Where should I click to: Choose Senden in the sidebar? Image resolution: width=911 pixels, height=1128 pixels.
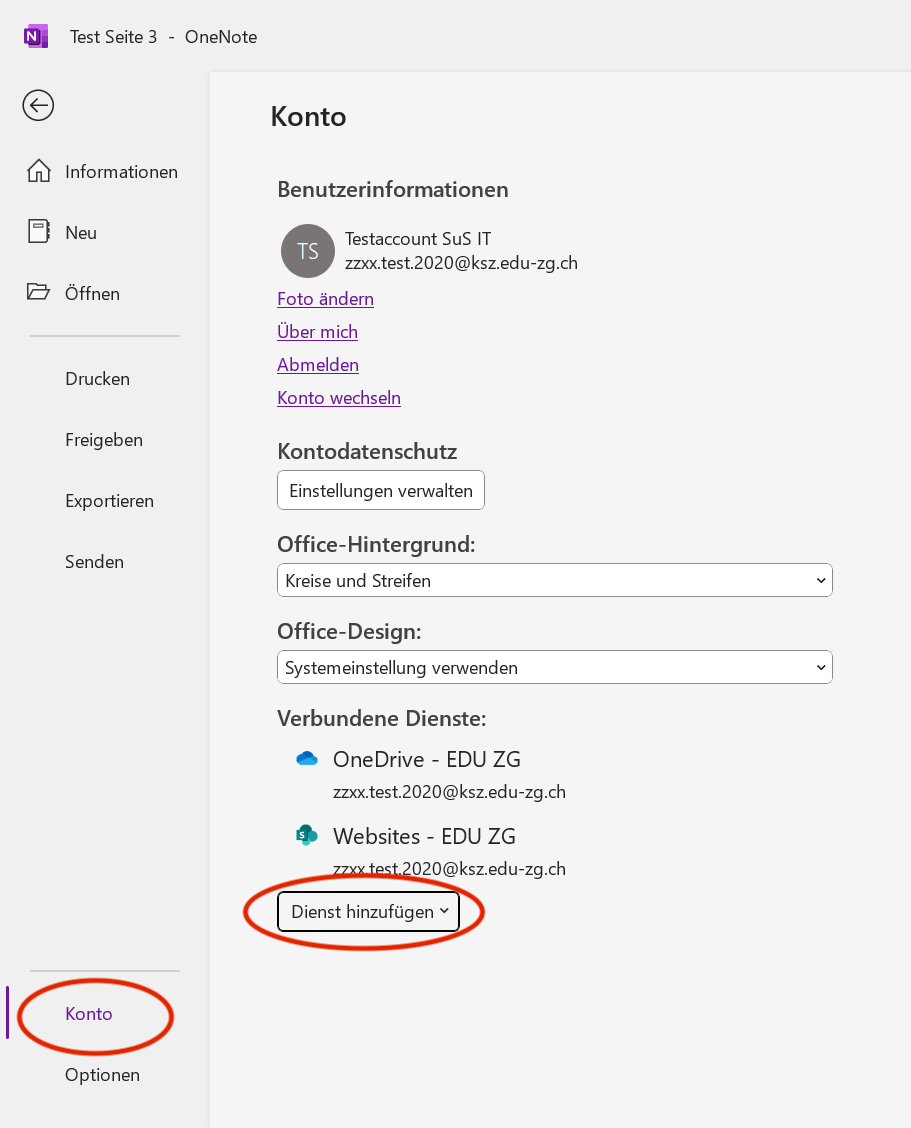(94, 561)
